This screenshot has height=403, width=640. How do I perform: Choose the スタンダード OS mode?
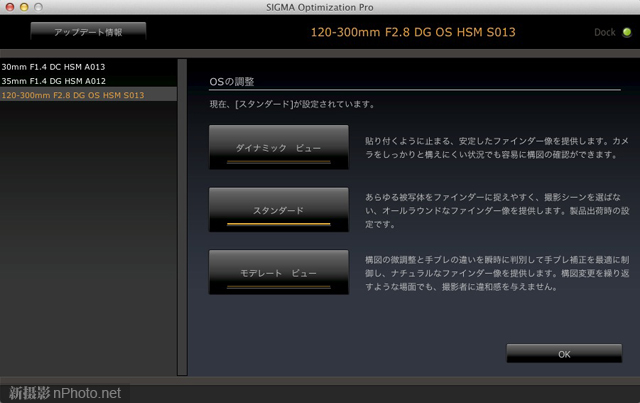click(x=279, y=210)
